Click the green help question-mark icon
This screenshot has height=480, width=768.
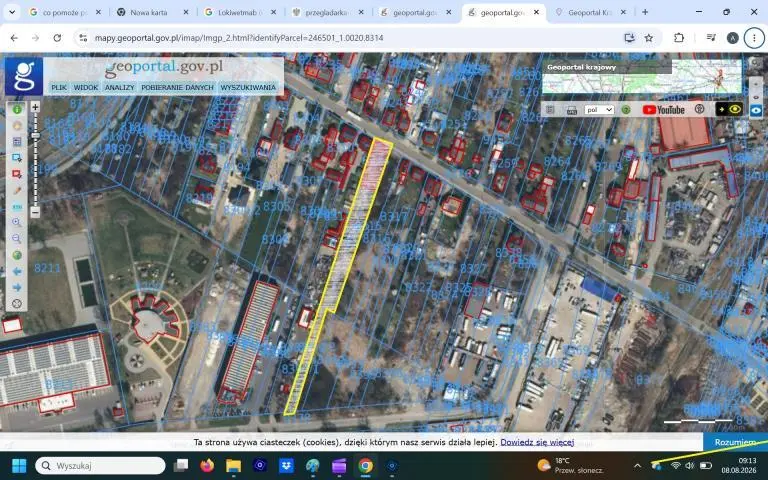point(626,110)
